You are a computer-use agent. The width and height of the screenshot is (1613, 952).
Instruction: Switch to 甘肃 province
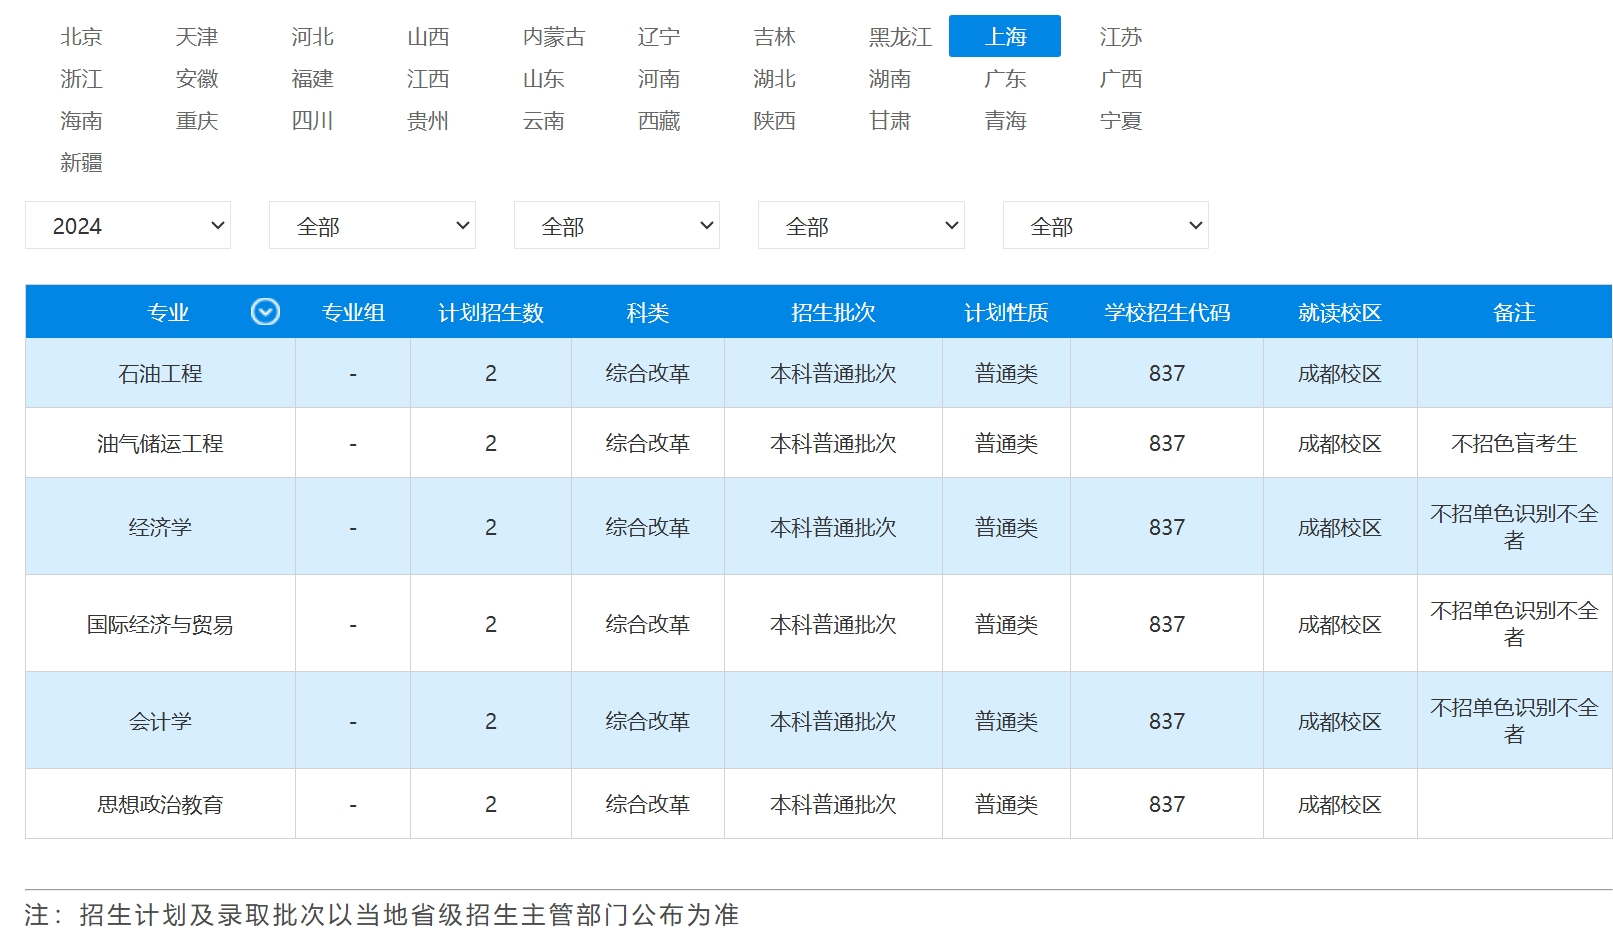890,121
